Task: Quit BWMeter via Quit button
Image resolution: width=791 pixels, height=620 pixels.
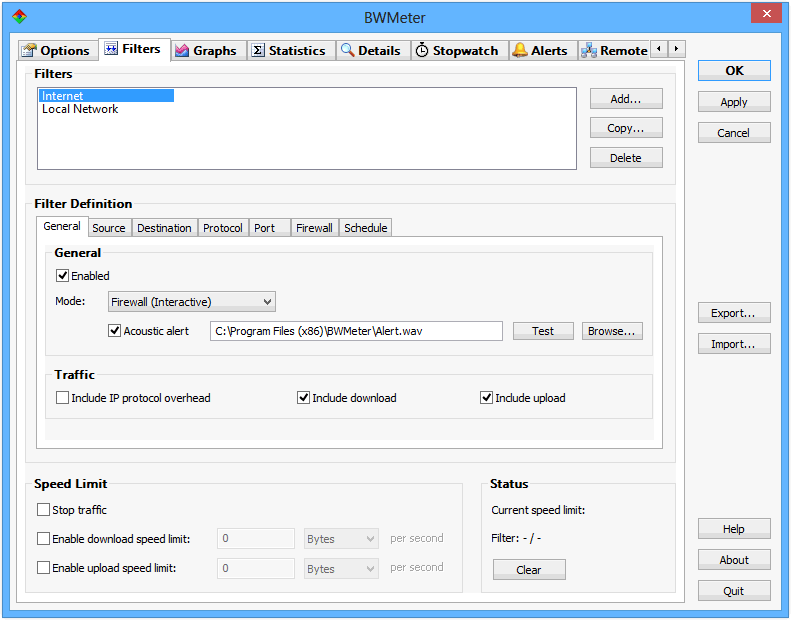Action: tap(734, 591)
